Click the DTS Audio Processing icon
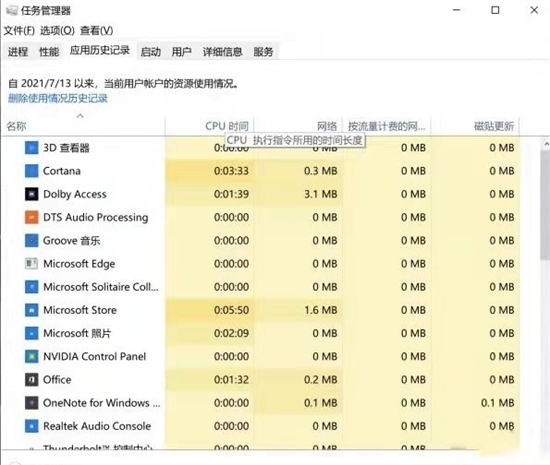The height and width of the screenshot is (465, 550). pos(32,217)
